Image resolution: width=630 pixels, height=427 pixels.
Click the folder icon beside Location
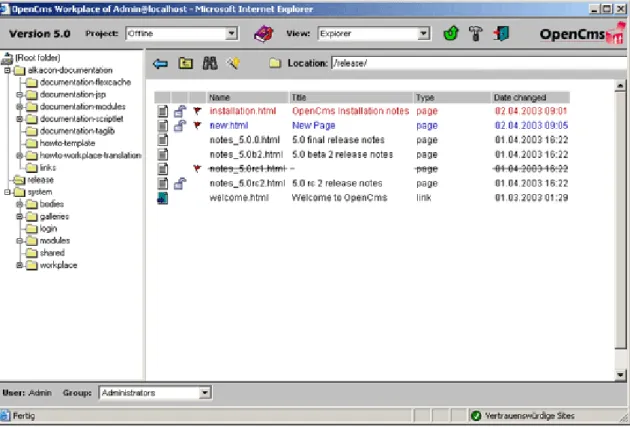tap(275, 63)
